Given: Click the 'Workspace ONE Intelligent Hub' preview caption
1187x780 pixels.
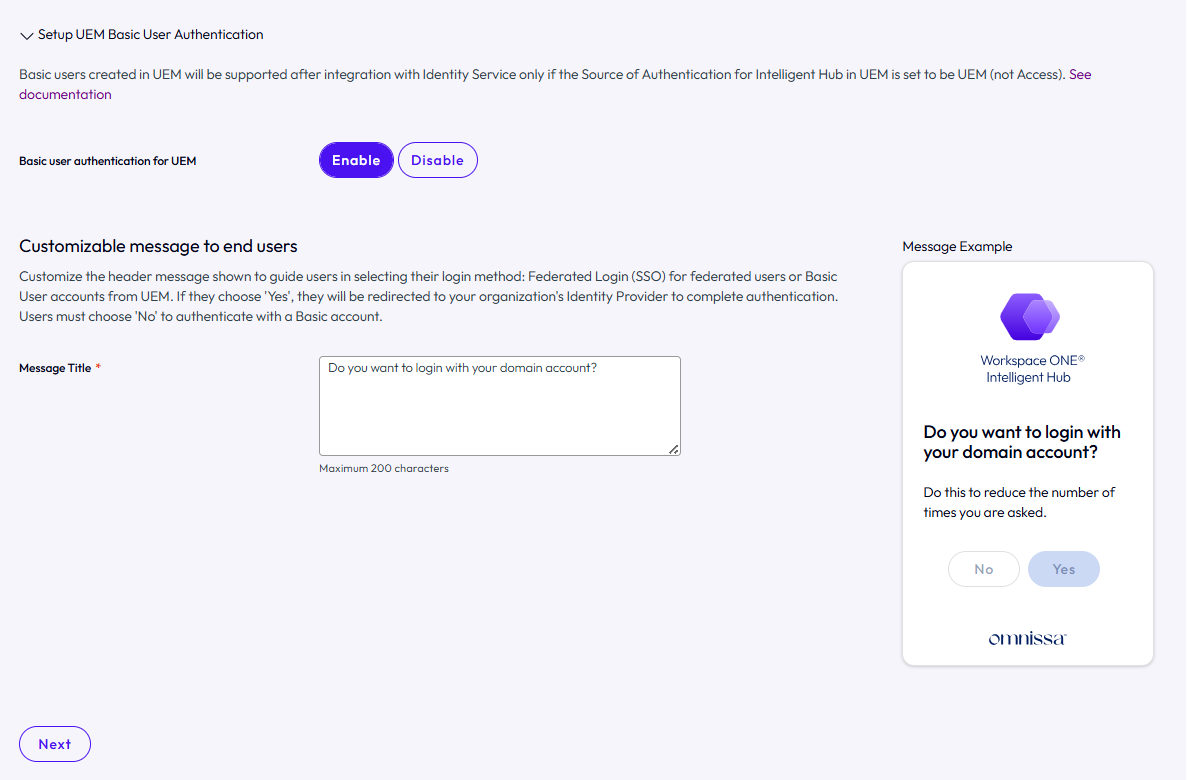Looking at the screenshot, I should click(x=1032, y=369).
